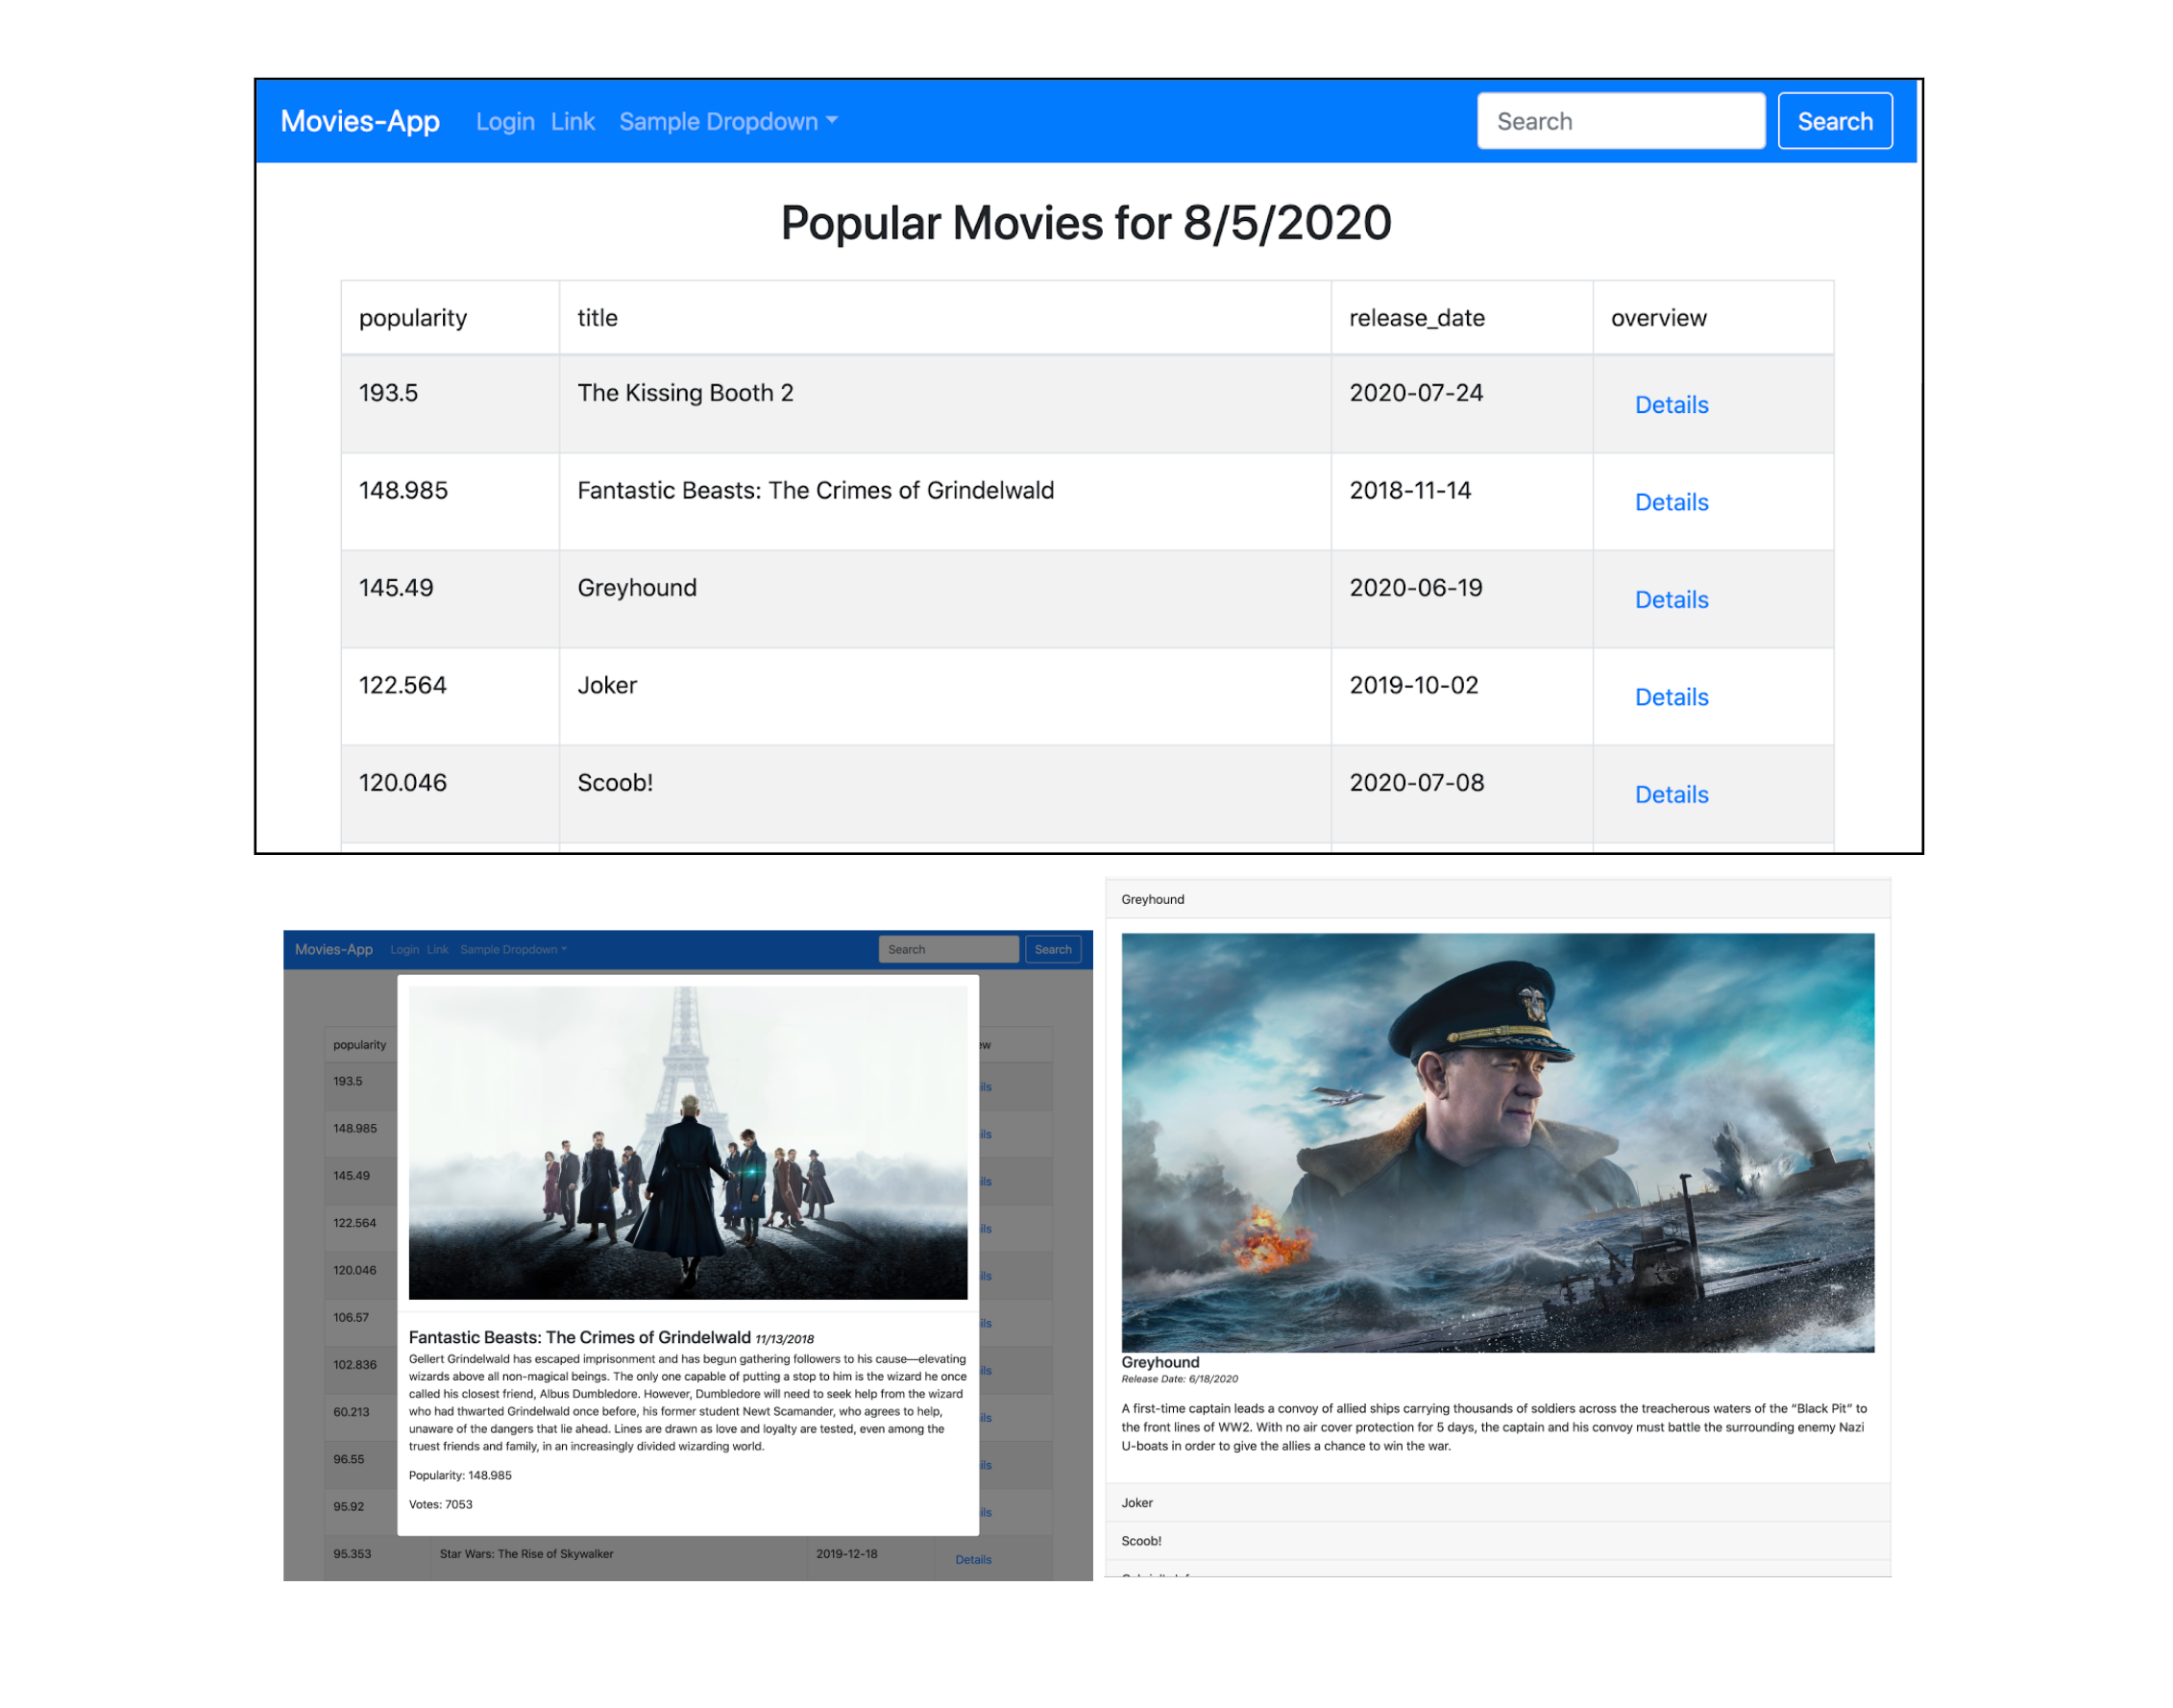Image resolution: width=2173 pixels, height=1708 pixels.
Task: Click the Greyhound movie poster image
Action: tap(1496, 1141)
